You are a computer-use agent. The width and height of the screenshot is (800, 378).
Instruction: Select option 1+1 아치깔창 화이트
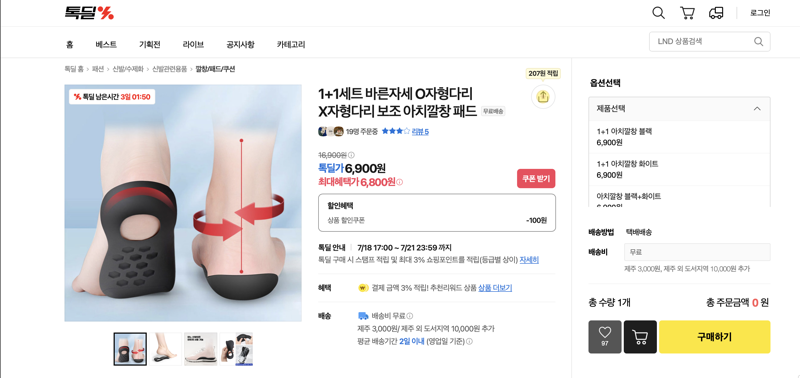click(679, 169)
